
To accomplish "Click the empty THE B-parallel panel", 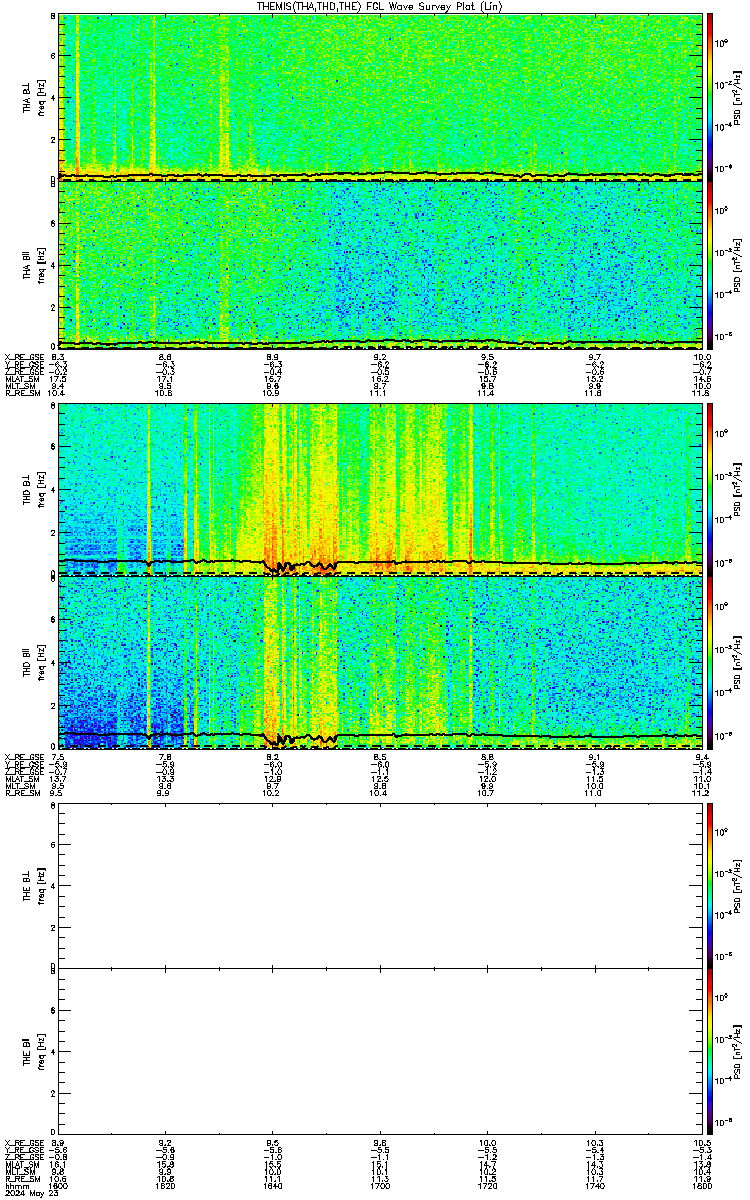I will 380,1051.
